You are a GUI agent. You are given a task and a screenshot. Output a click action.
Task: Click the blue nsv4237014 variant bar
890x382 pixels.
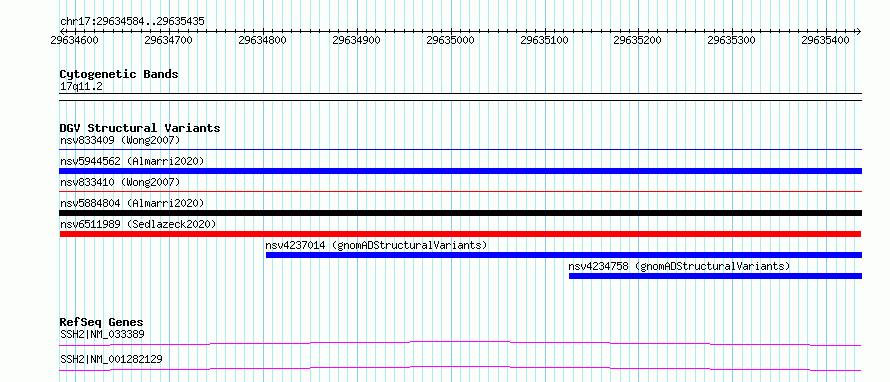click(x=564, y=255)
